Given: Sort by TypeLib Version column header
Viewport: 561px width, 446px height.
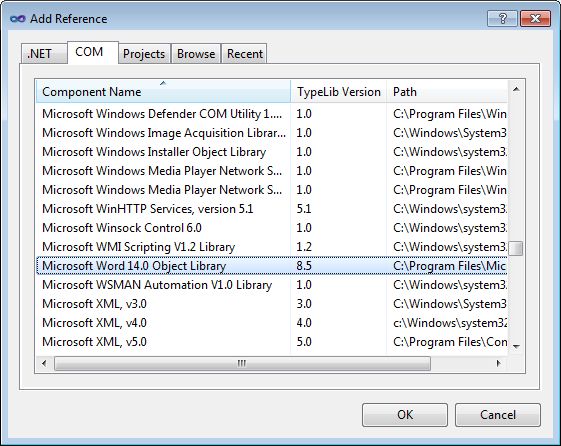Looking at the screenshot, I should point(338,92).
